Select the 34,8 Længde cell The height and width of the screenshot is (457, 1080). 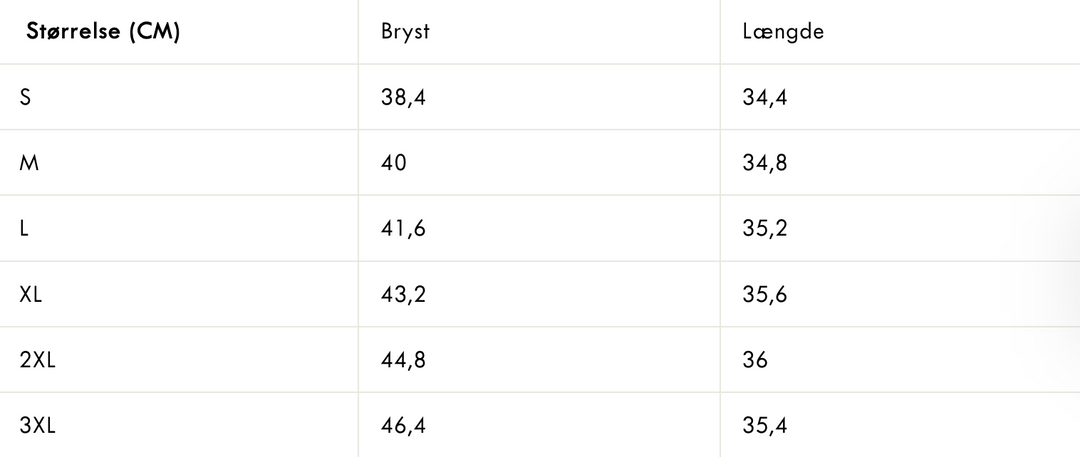[765, 164]
